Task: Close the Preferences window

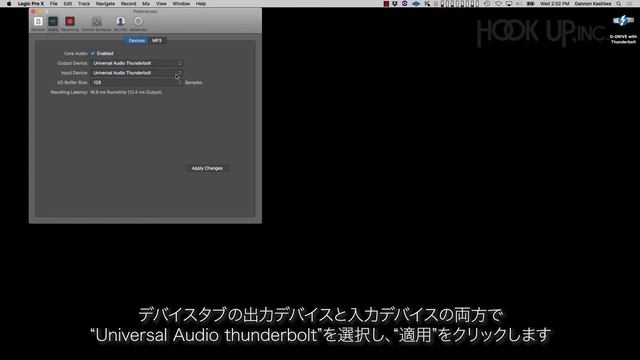Action: pyautogui.click(x=33, y=11)
